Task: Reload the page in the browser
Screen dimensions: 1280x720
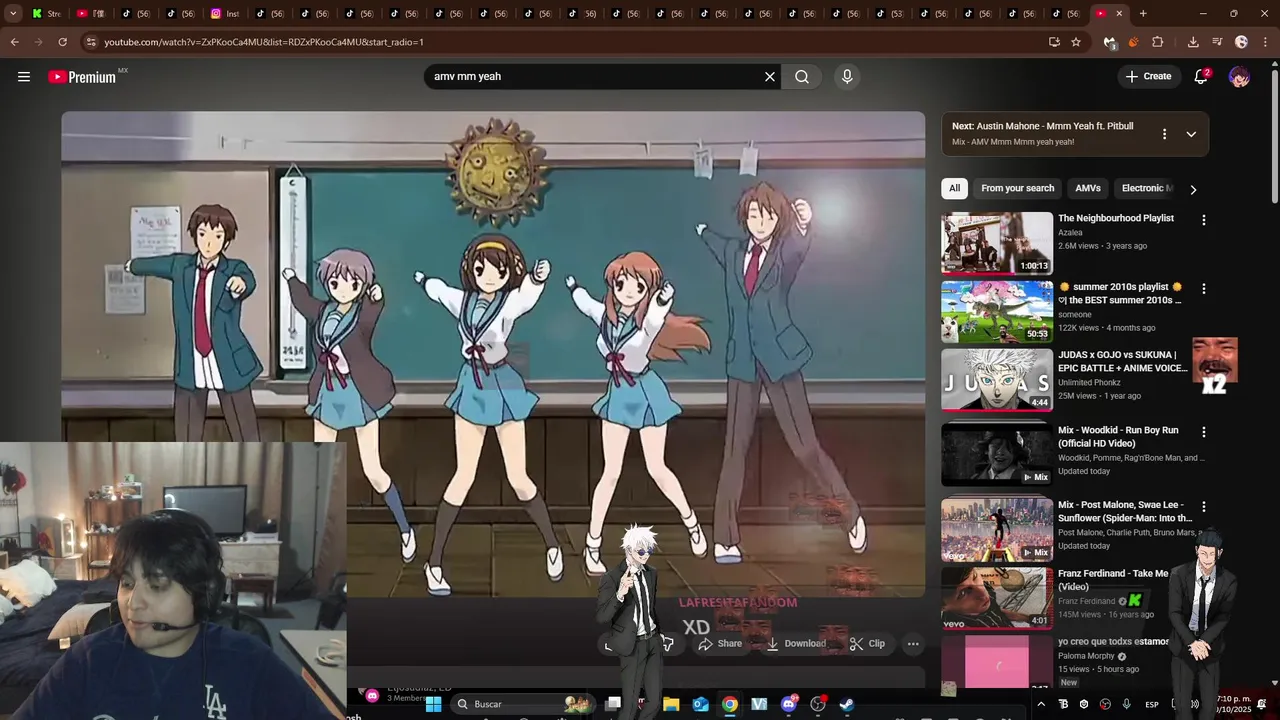Action: click(x=62, y=42)
